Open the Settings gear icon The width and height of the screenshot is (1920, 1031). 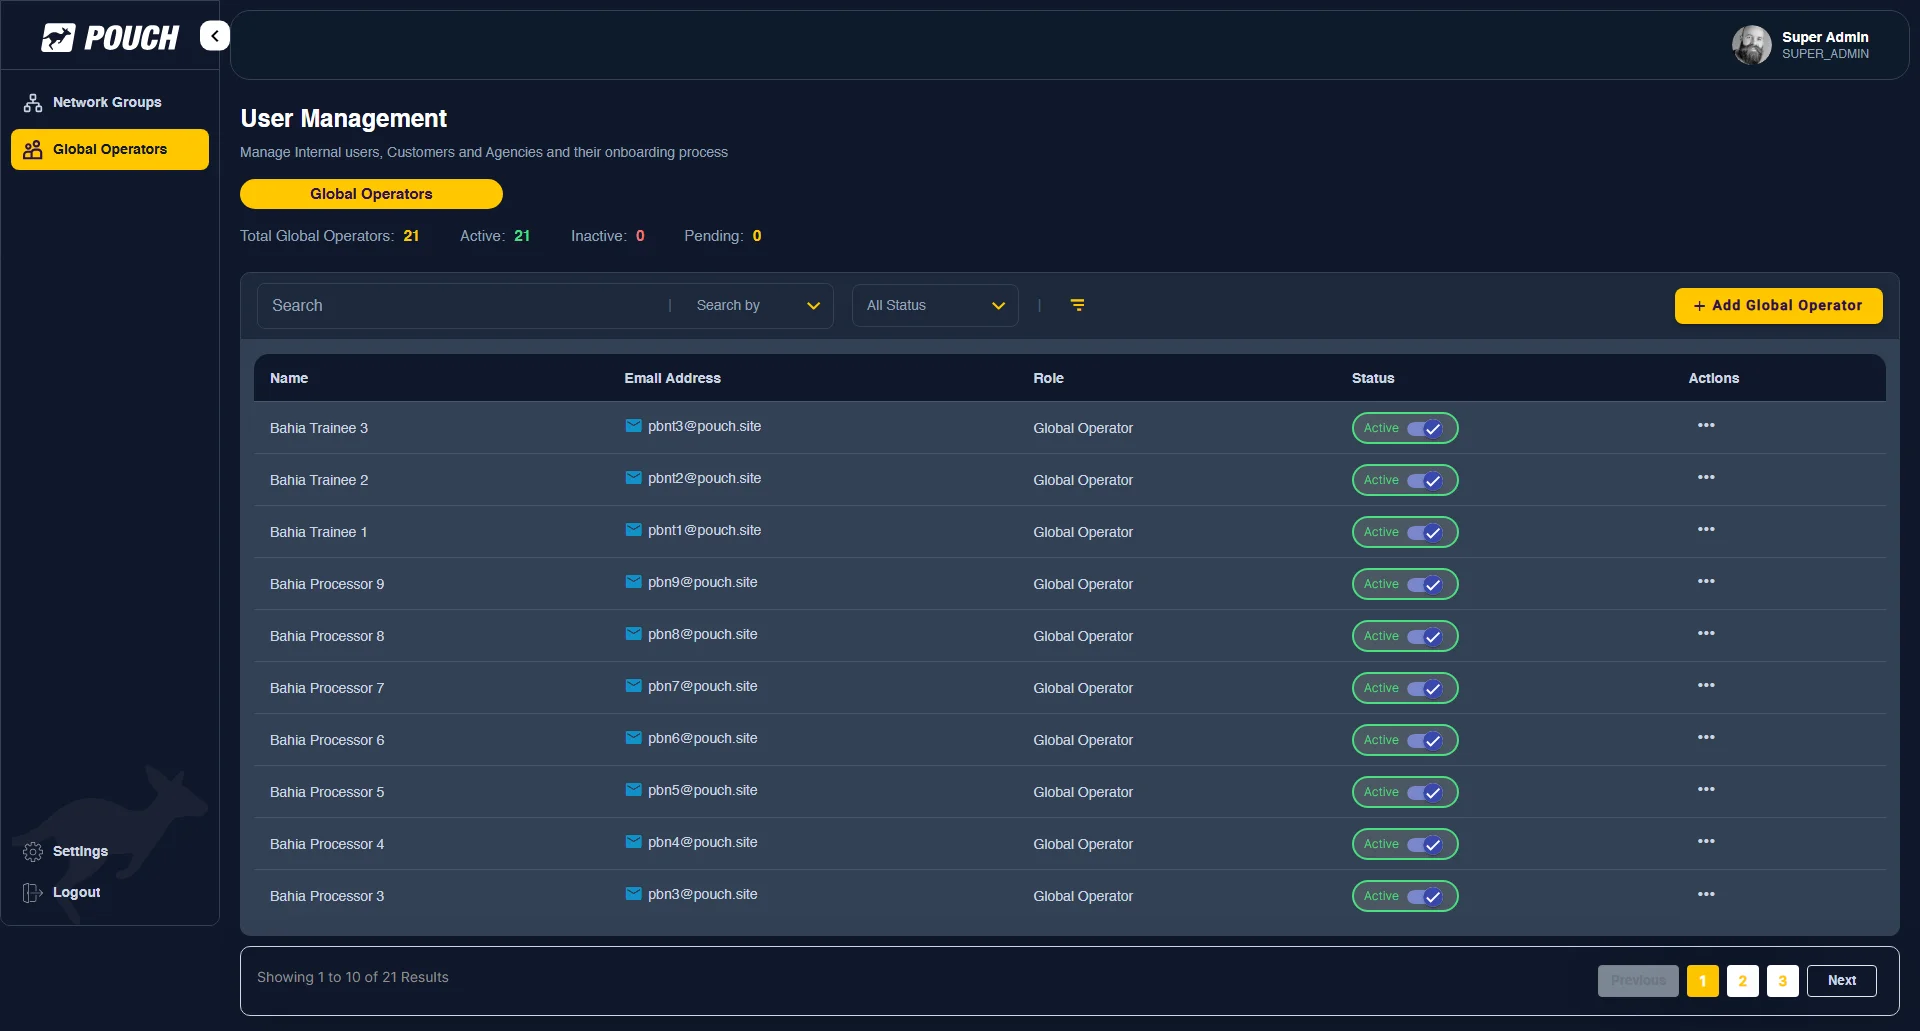click(x=33, y=852)
